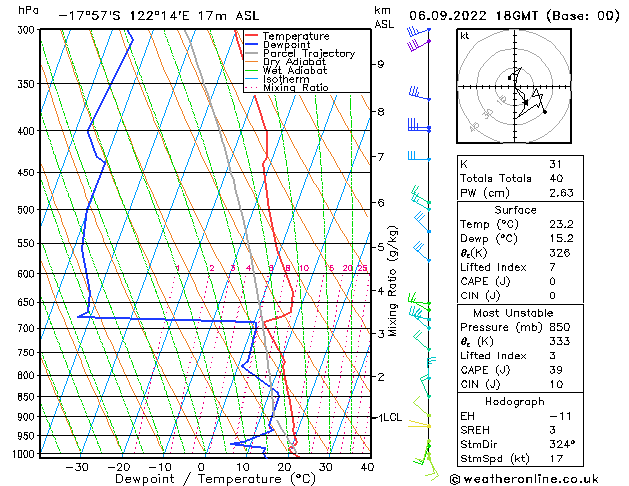The image size is (629, 486).
Task: Click the '5' km altitude label
Action: point(380,247)
